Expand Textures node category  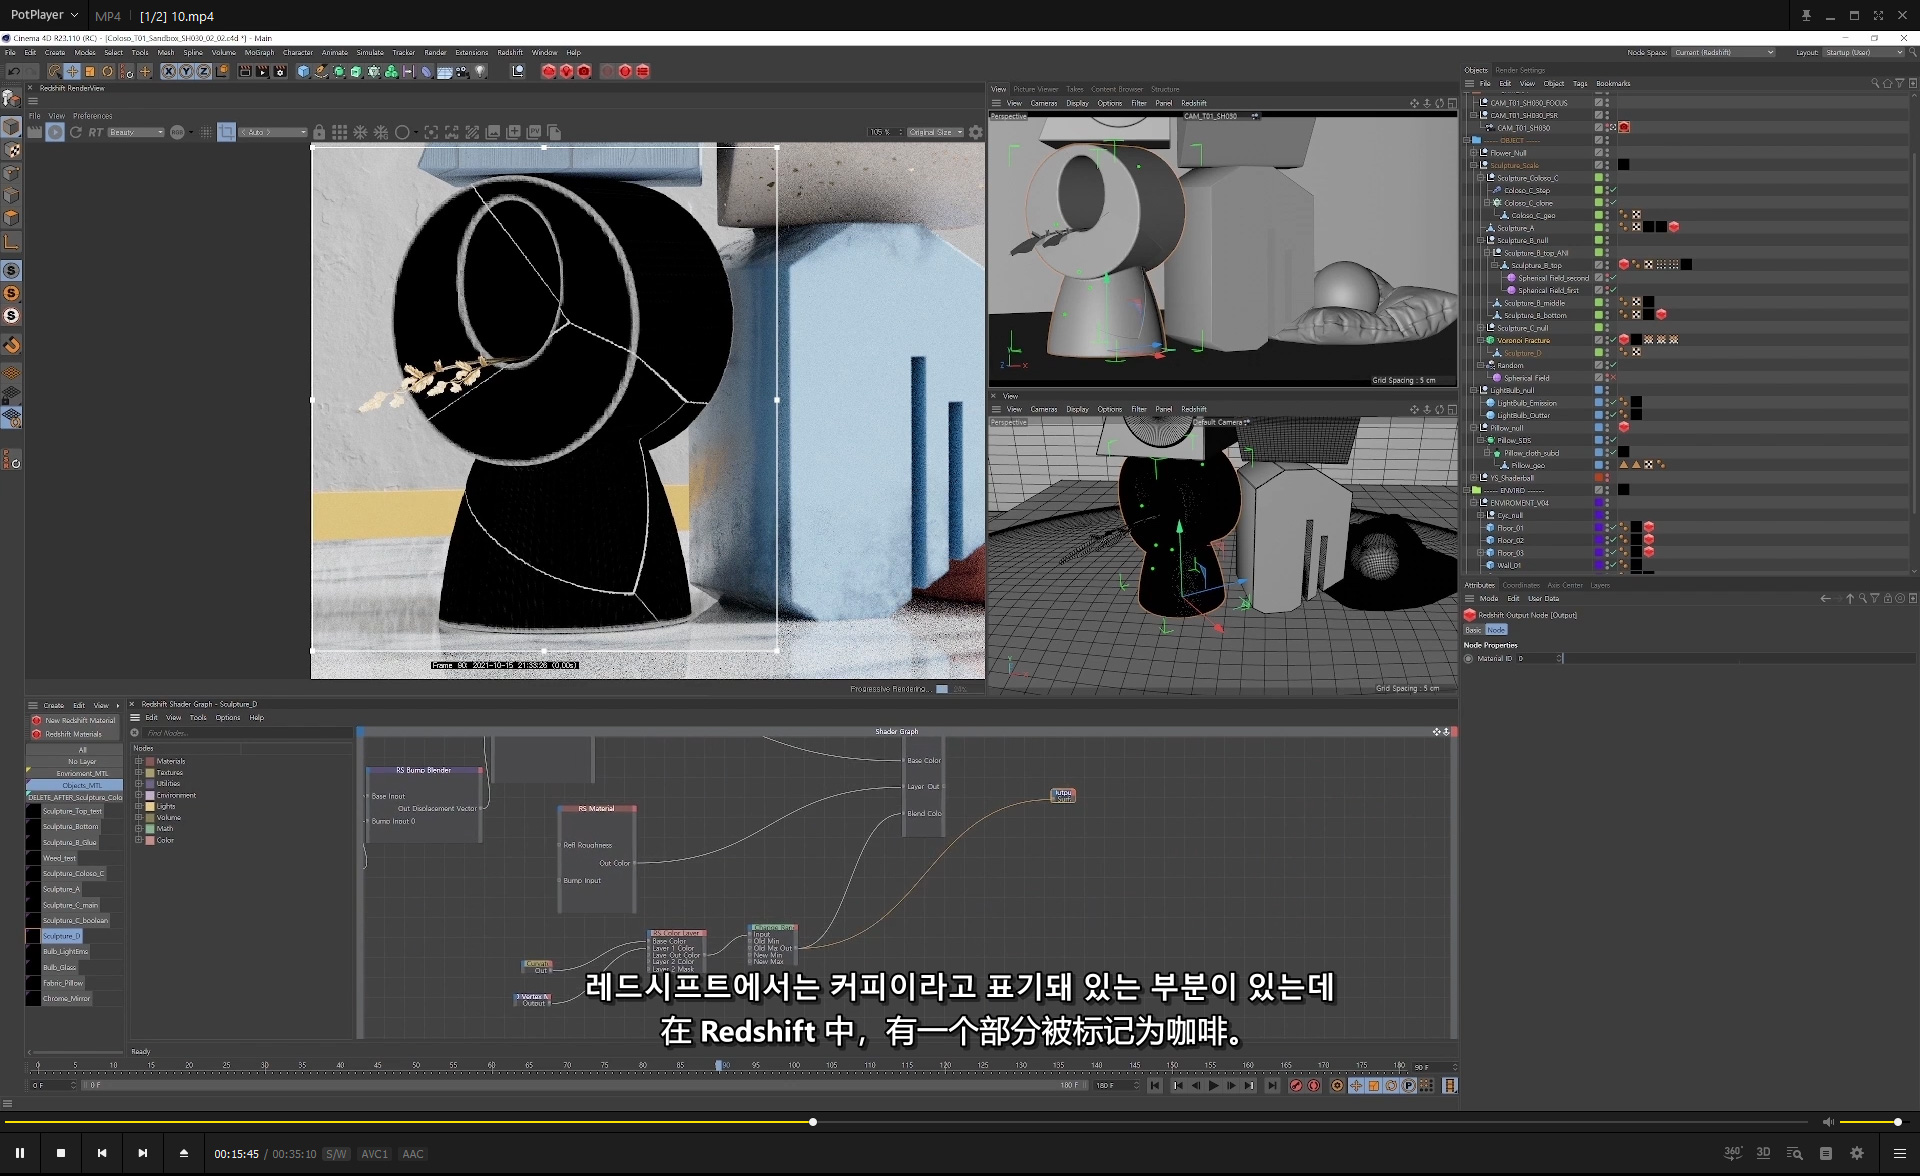138,772
